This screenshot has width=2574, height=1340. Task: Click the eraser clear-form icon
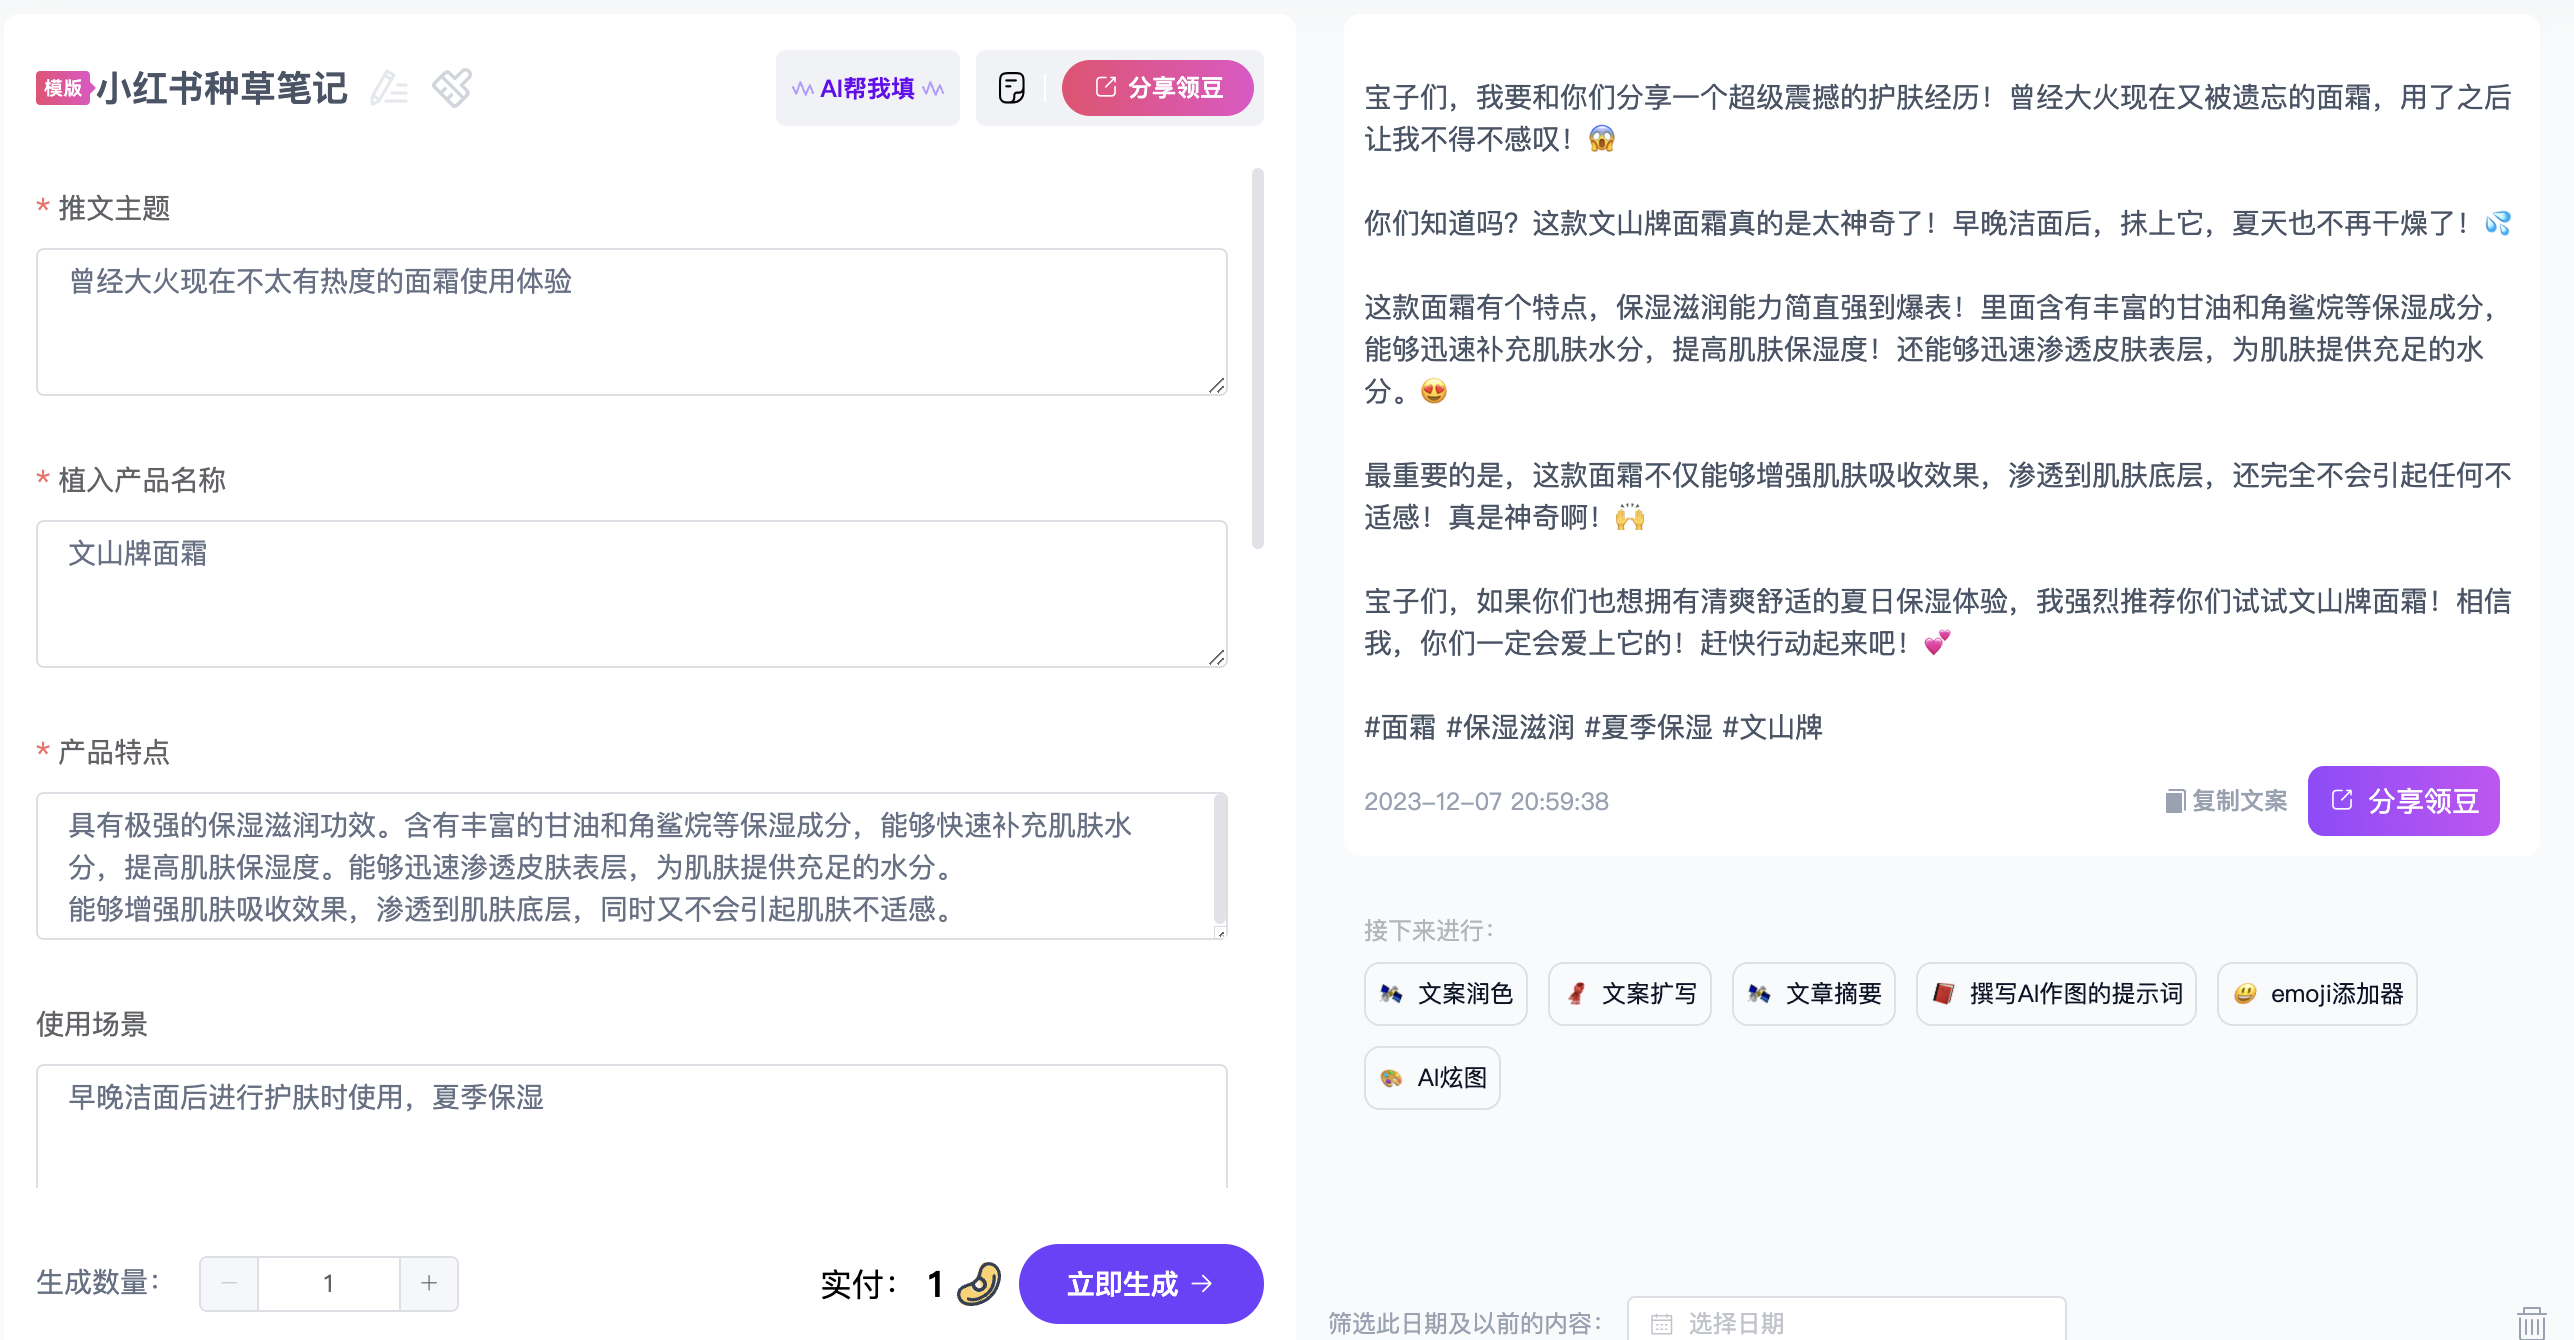[x=452, y=88]
